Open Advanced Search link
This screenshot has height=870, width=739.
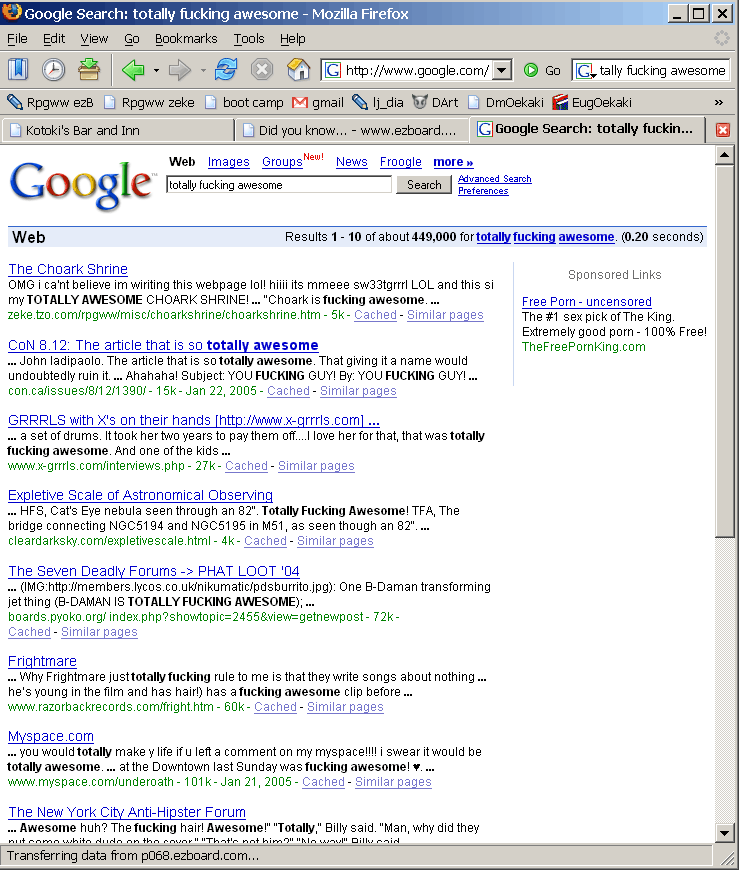495,179
